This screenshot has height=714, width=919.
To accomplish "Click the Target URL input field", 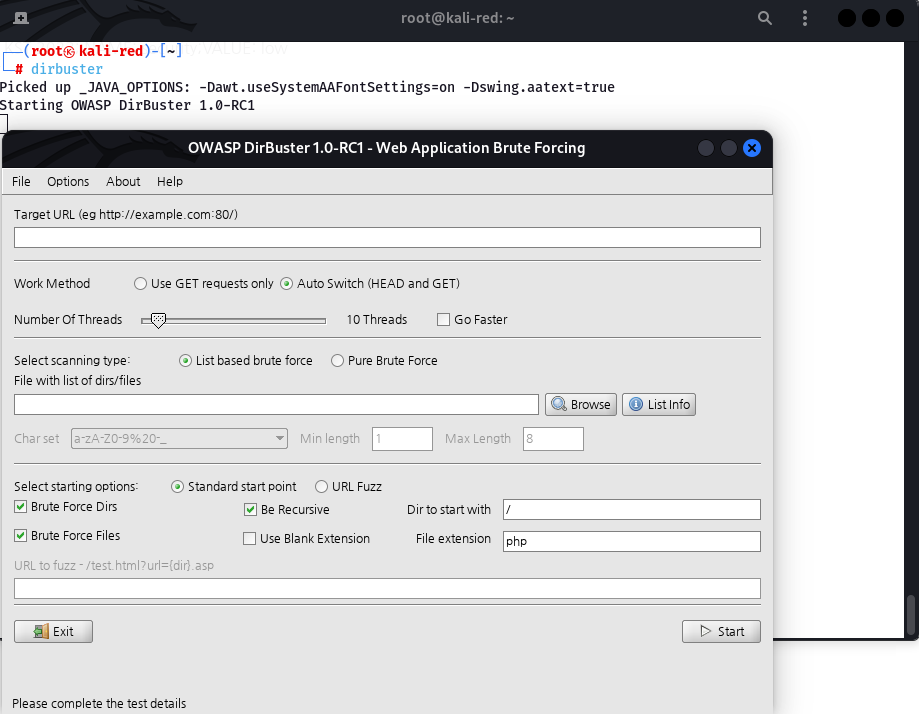I will [387, 237].
